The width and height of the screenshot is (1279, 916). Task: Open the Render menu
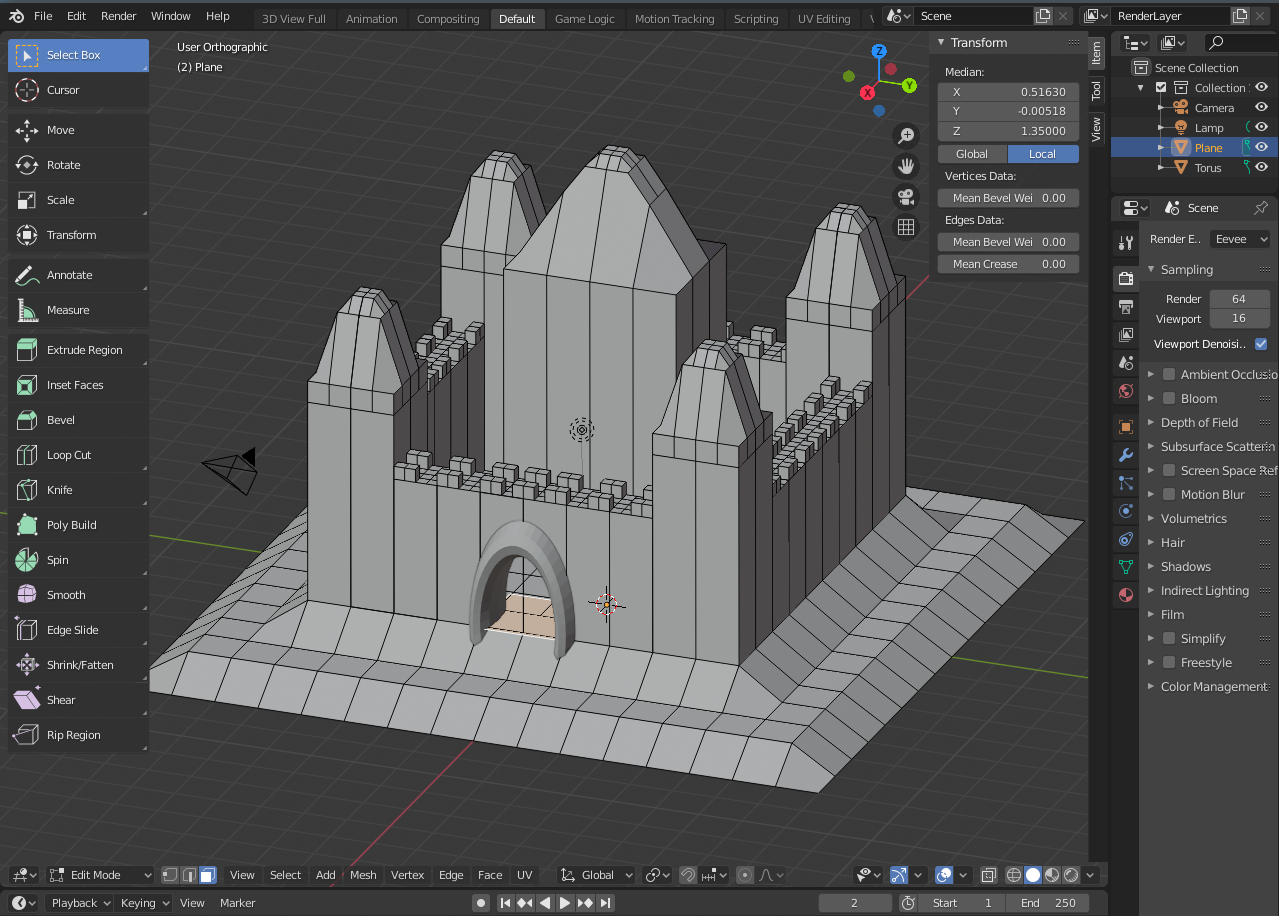(x=119, y=16)
